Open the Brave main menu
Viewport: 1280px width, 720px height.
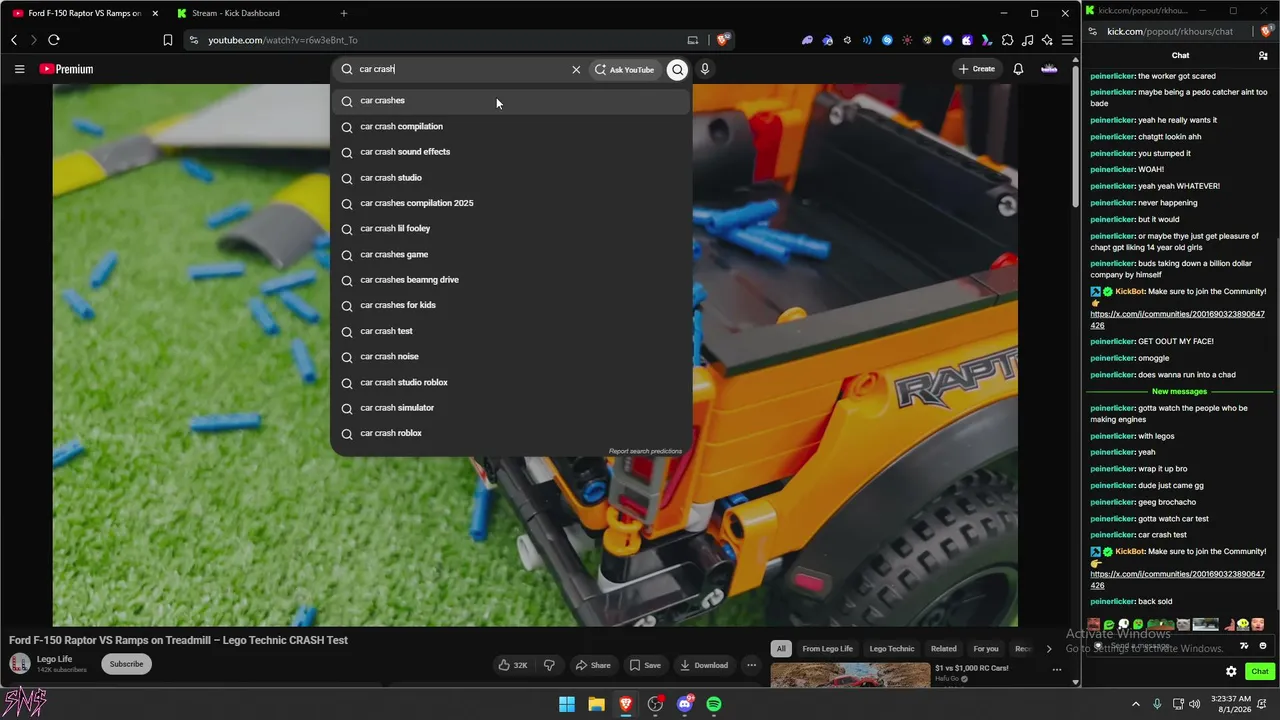pyautogui.click(x=1067, y=40)
